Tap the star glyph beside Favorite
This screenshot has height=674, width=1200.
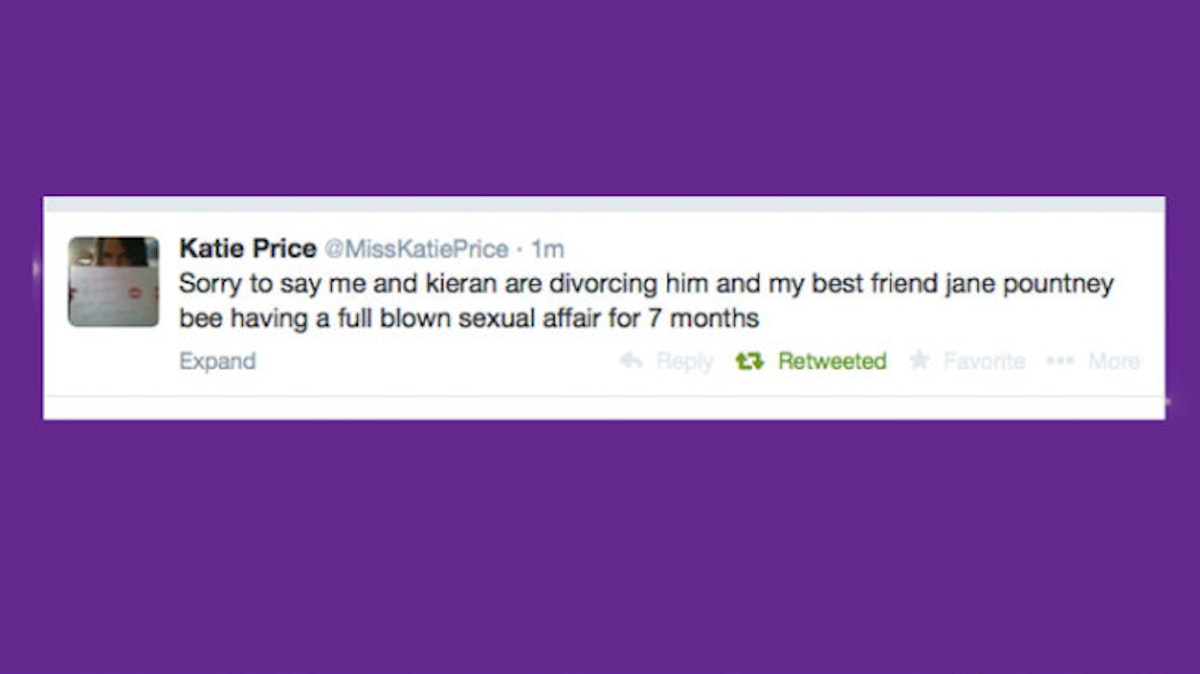(x=917, y=361)
